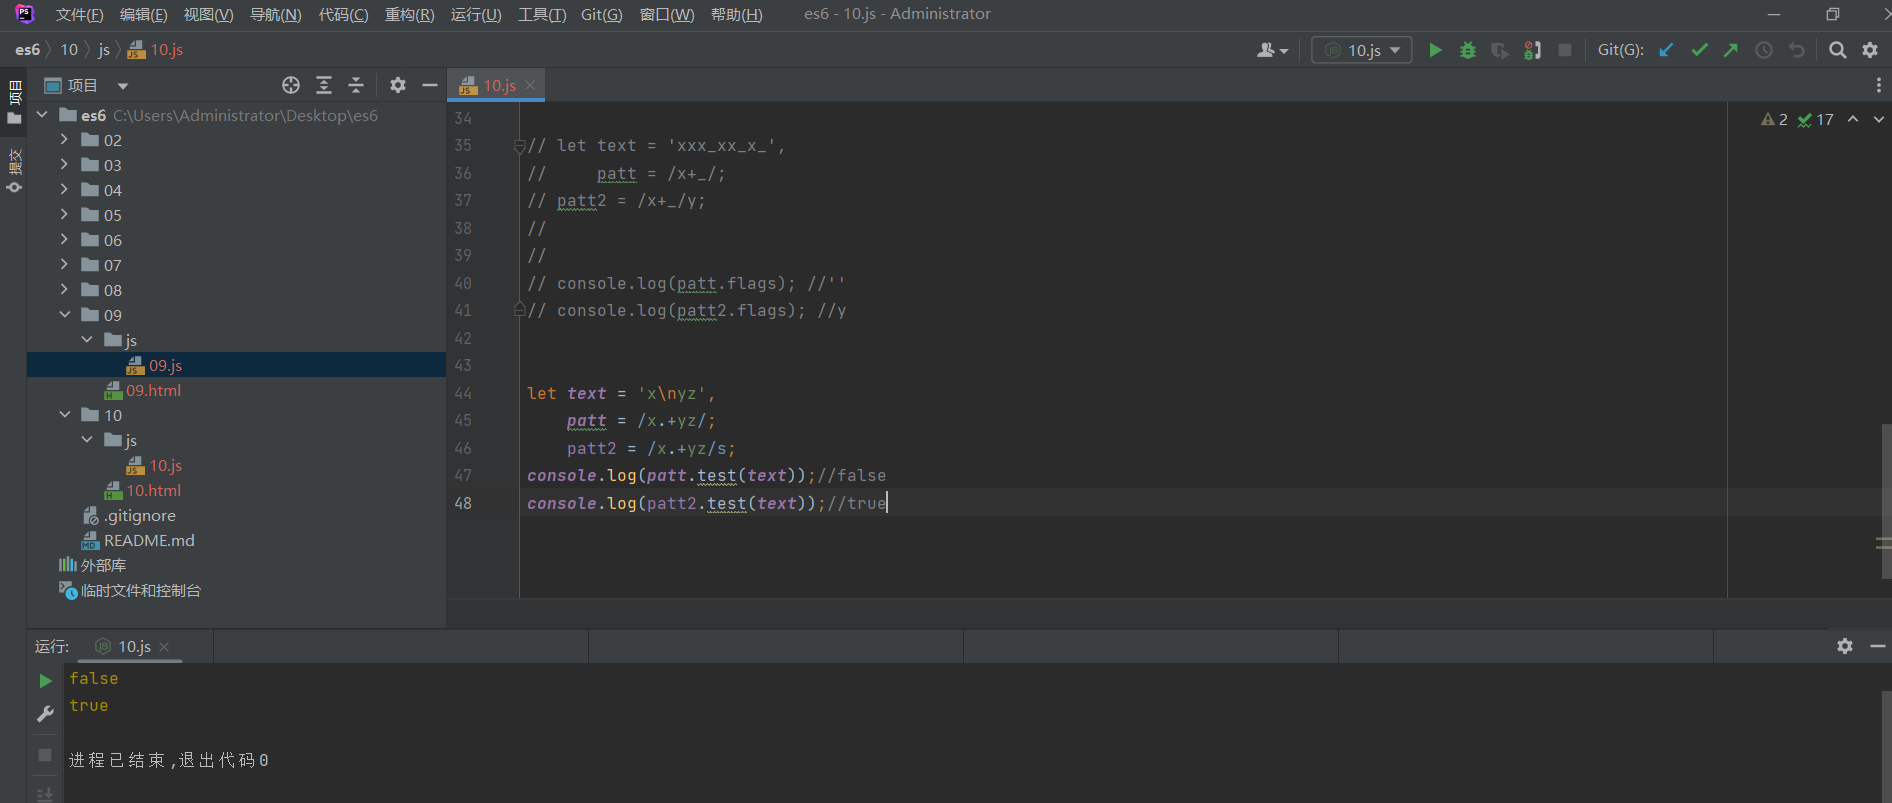Toggle fold marker at line 35

click(x=519, y=146)
